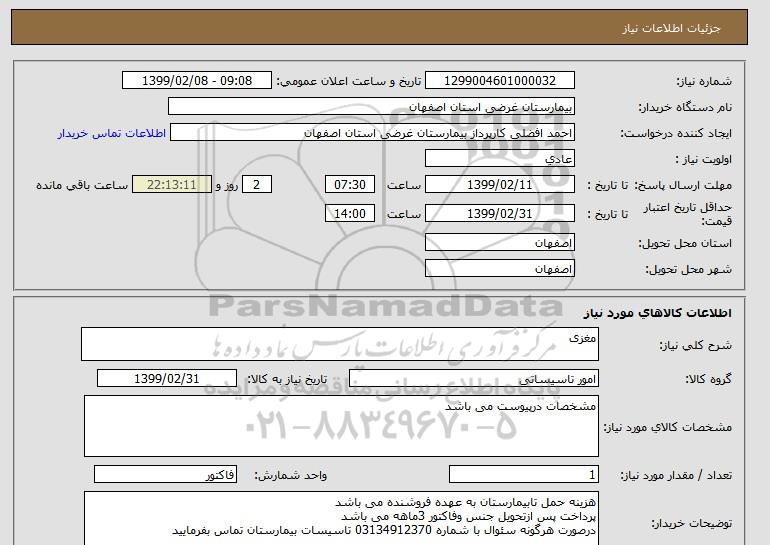This screenshot has height=545, width=770.
Task: Click the note line about پرداخت 3ماهه
Action: 468,517
